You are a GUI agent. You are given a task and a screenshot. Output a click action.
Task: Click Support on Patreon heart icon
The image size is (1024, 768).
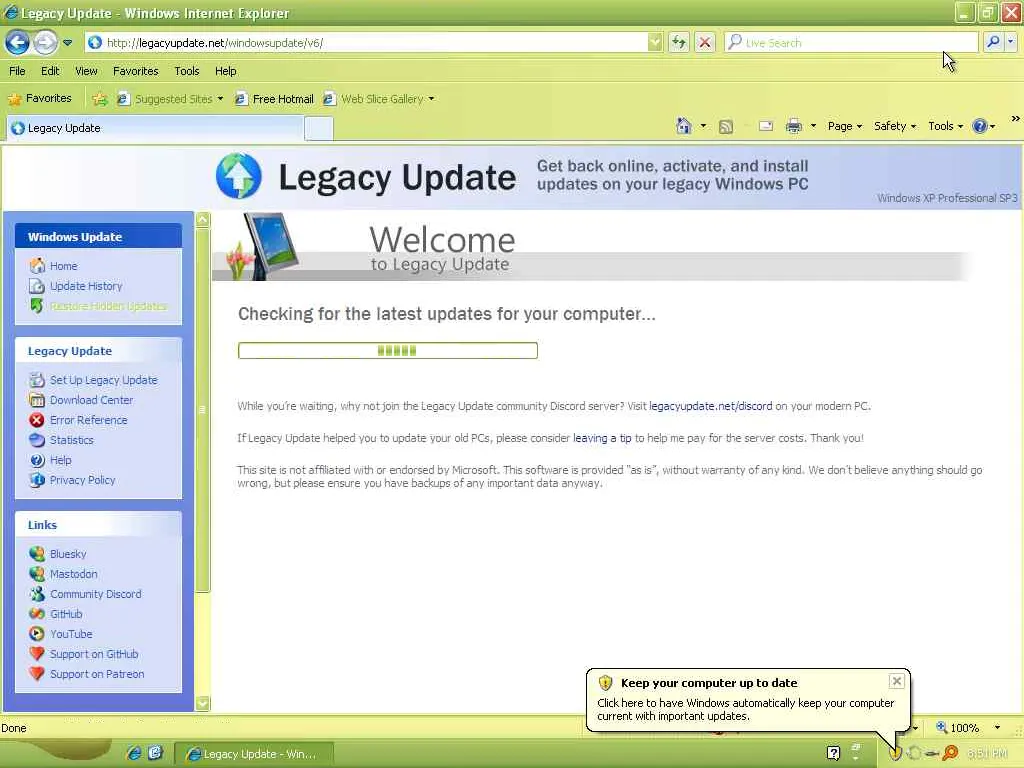pos(37,674)
